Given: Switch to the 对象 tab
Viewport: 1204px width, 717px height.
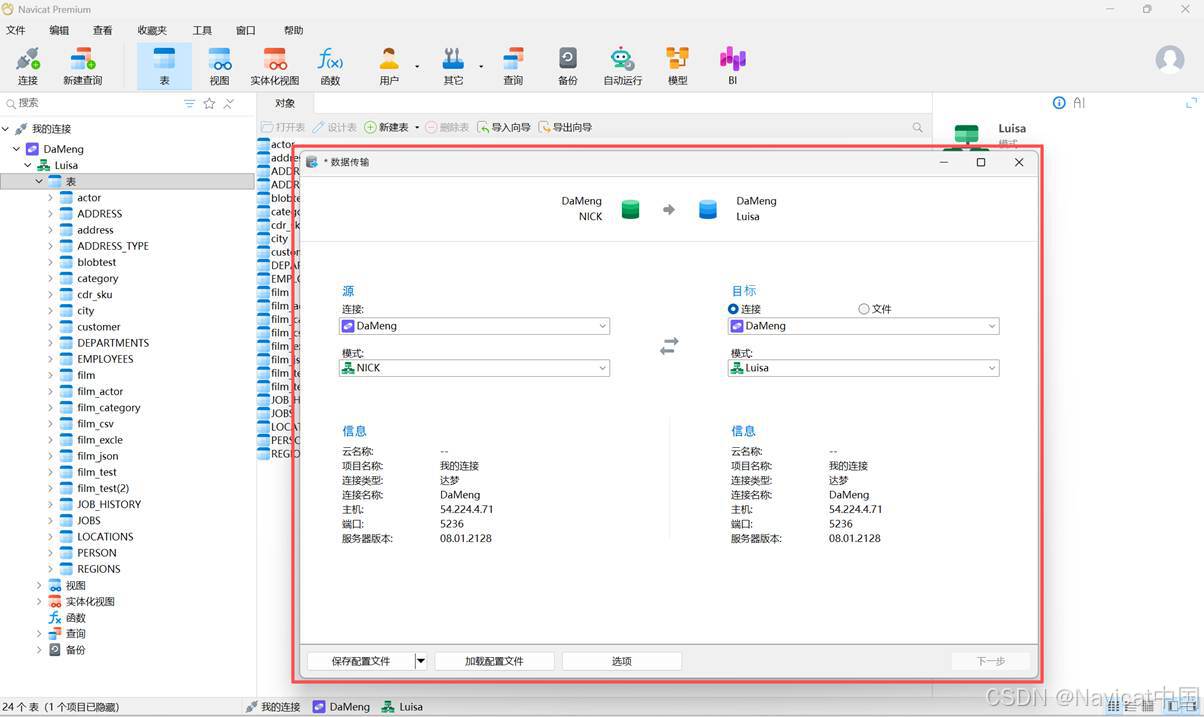Looking at the screenshot, I should coord(285,103).
